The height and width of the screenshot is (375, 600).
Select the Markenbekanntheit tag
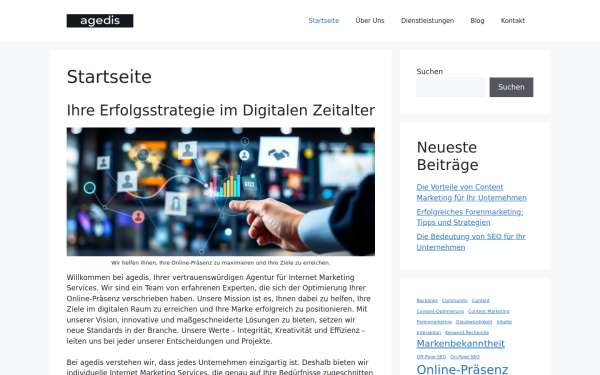coord(461,344)
